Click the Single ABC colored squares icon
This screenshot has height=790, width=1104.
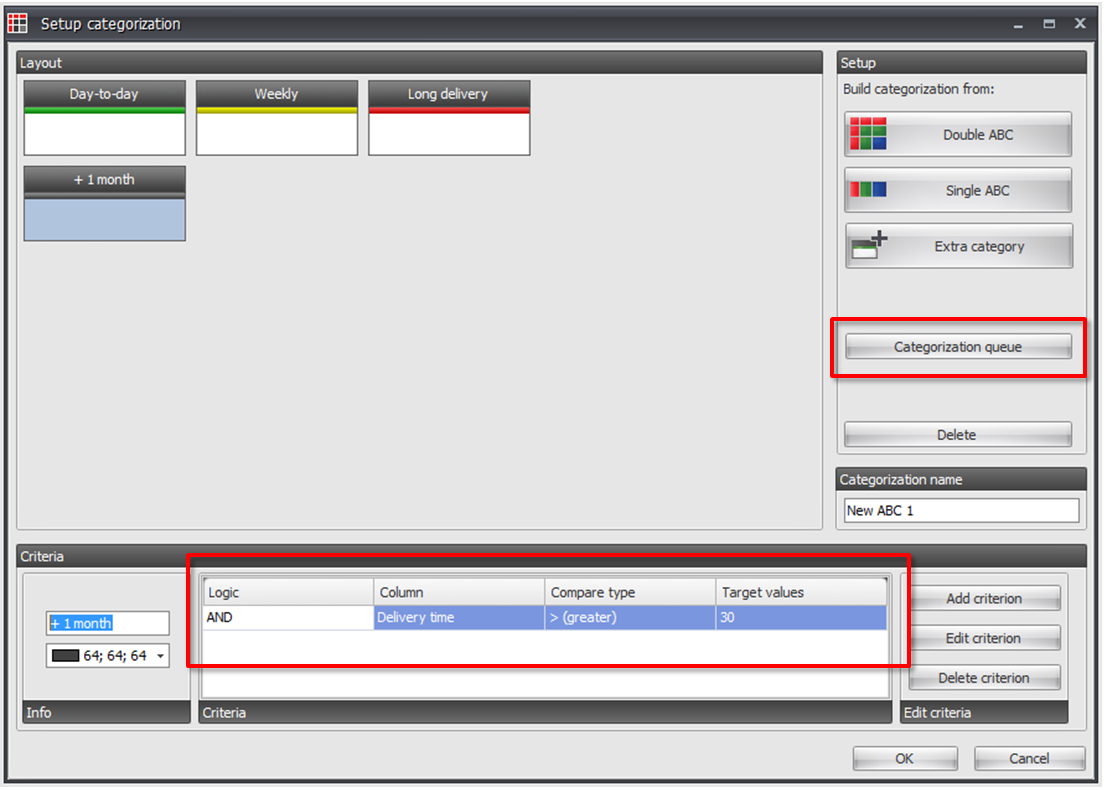click(x=867, y=189)
